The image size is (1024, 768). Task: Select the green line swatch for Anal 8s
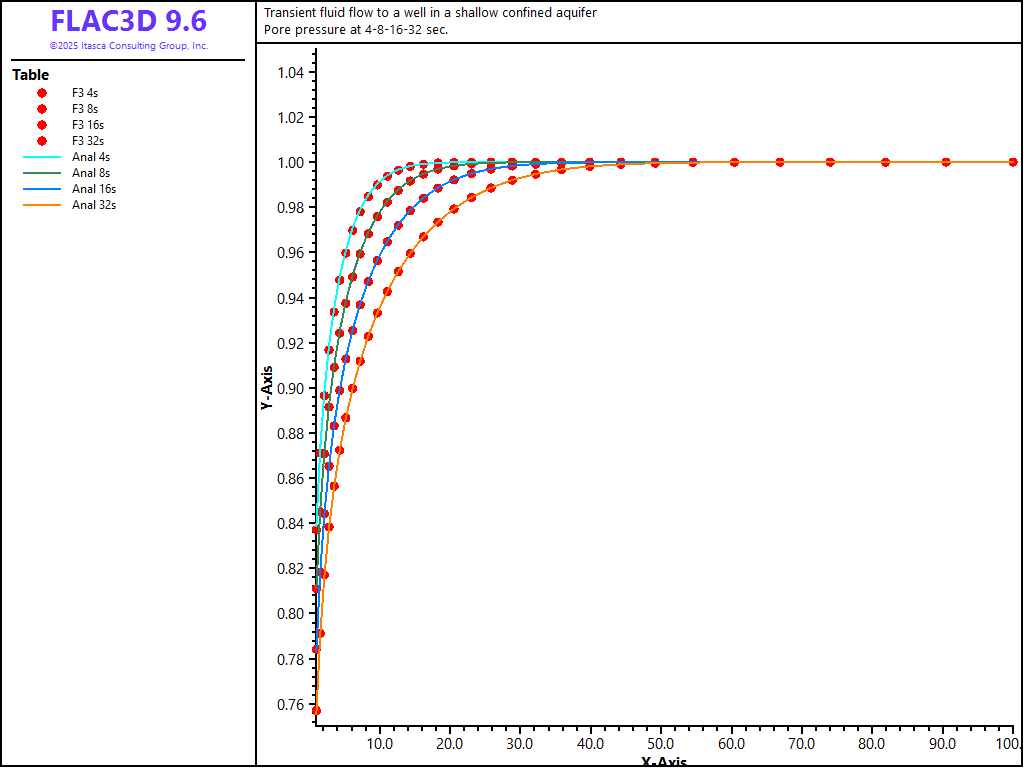coord(42,173)
